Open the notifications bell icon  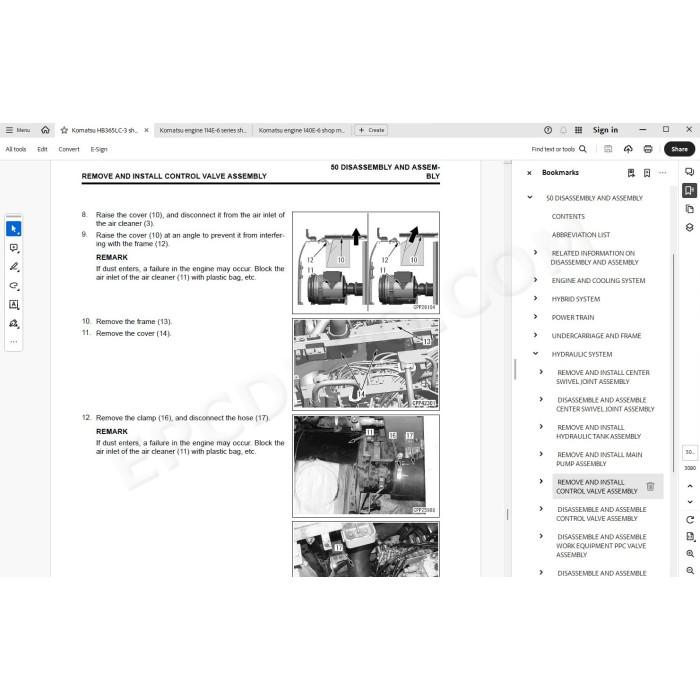[x=563, y=130]
